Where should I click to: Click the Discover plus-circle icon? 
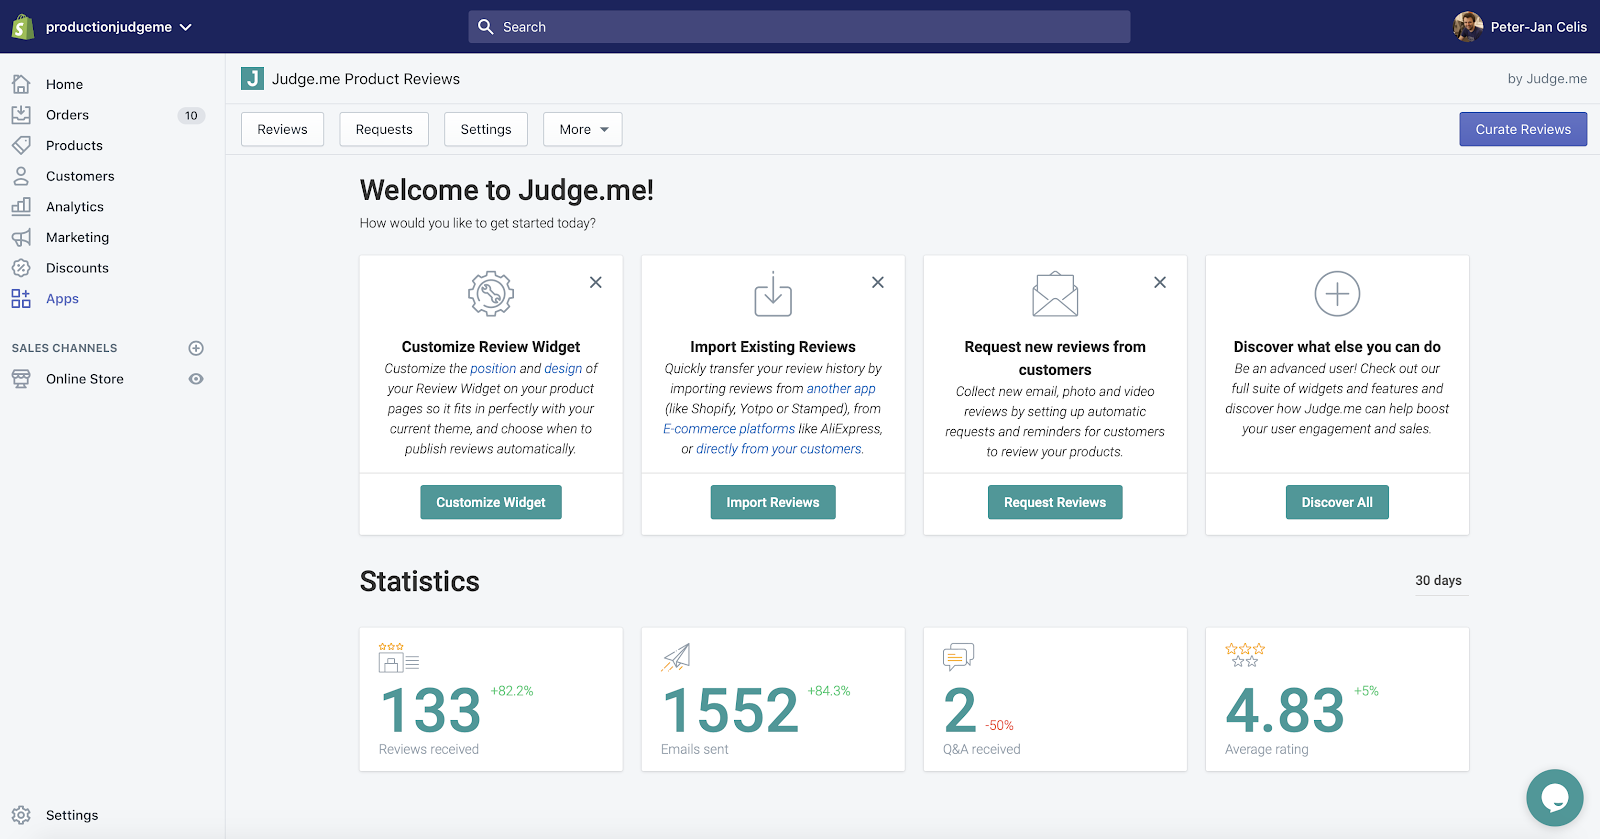pyautogui.click(x=1337, y=294)
